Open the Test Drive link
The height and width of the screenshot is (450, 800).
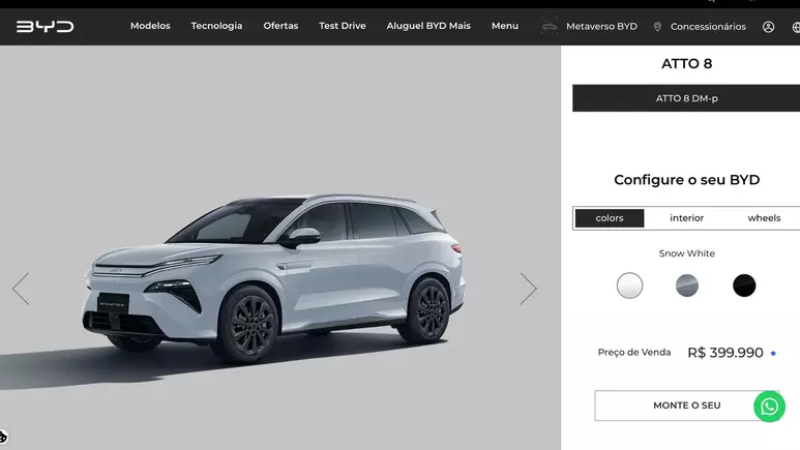(x=342, y=26)
